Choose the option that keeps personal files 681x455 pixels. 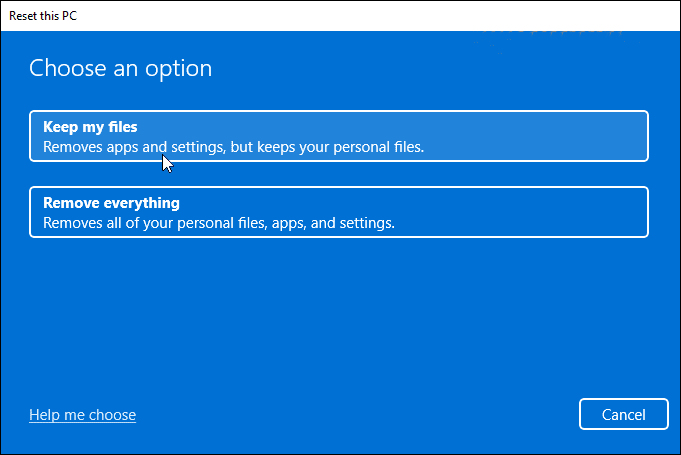coord(339,136)
